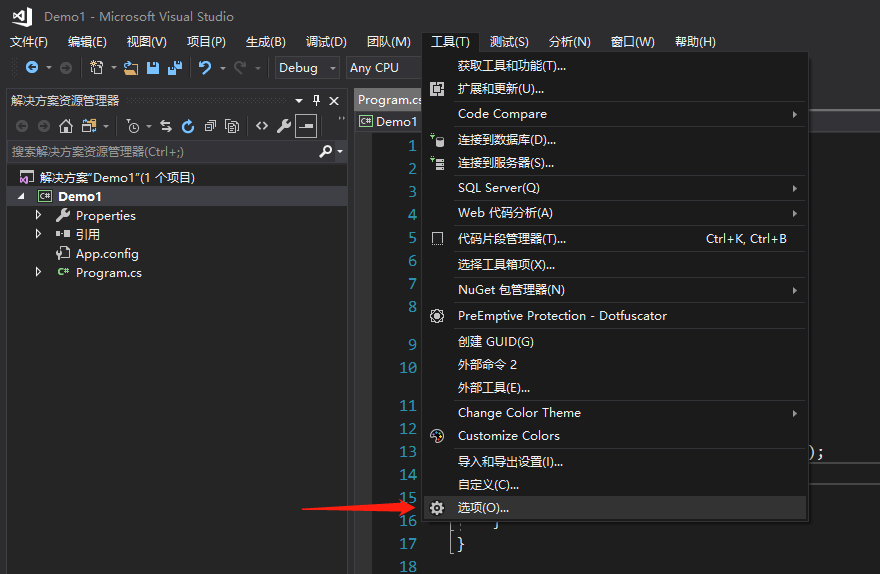Click the Open File folder icon
This screenshot has height=574, width=880.
131,68
